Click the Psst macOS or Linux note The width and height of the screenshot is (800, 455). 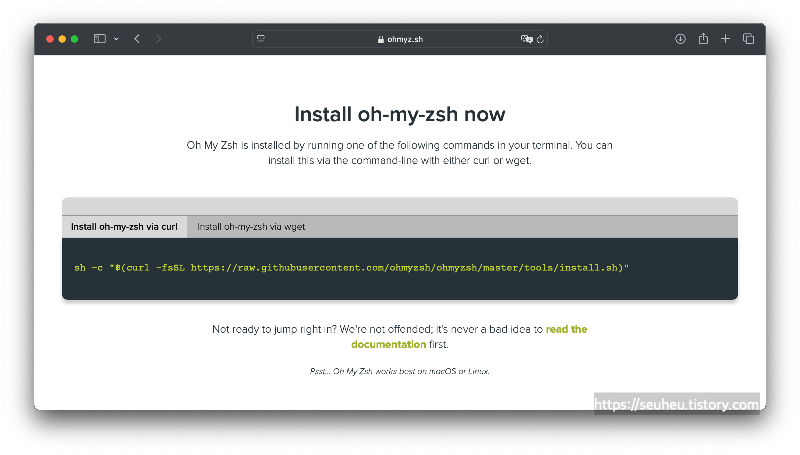(x=399, y=371)
